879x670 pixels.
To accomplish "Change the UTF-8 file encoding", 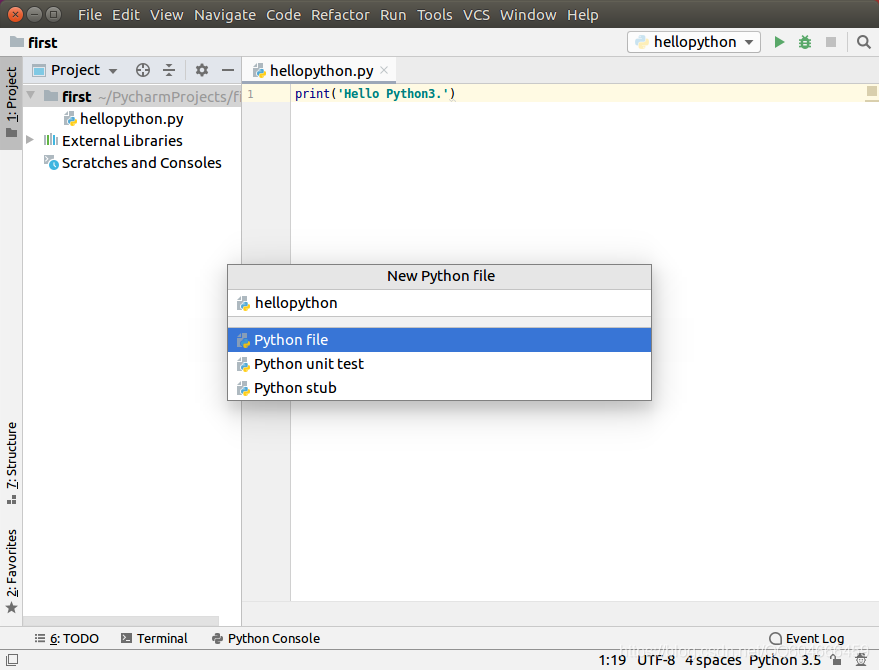I will pos(655,660).
